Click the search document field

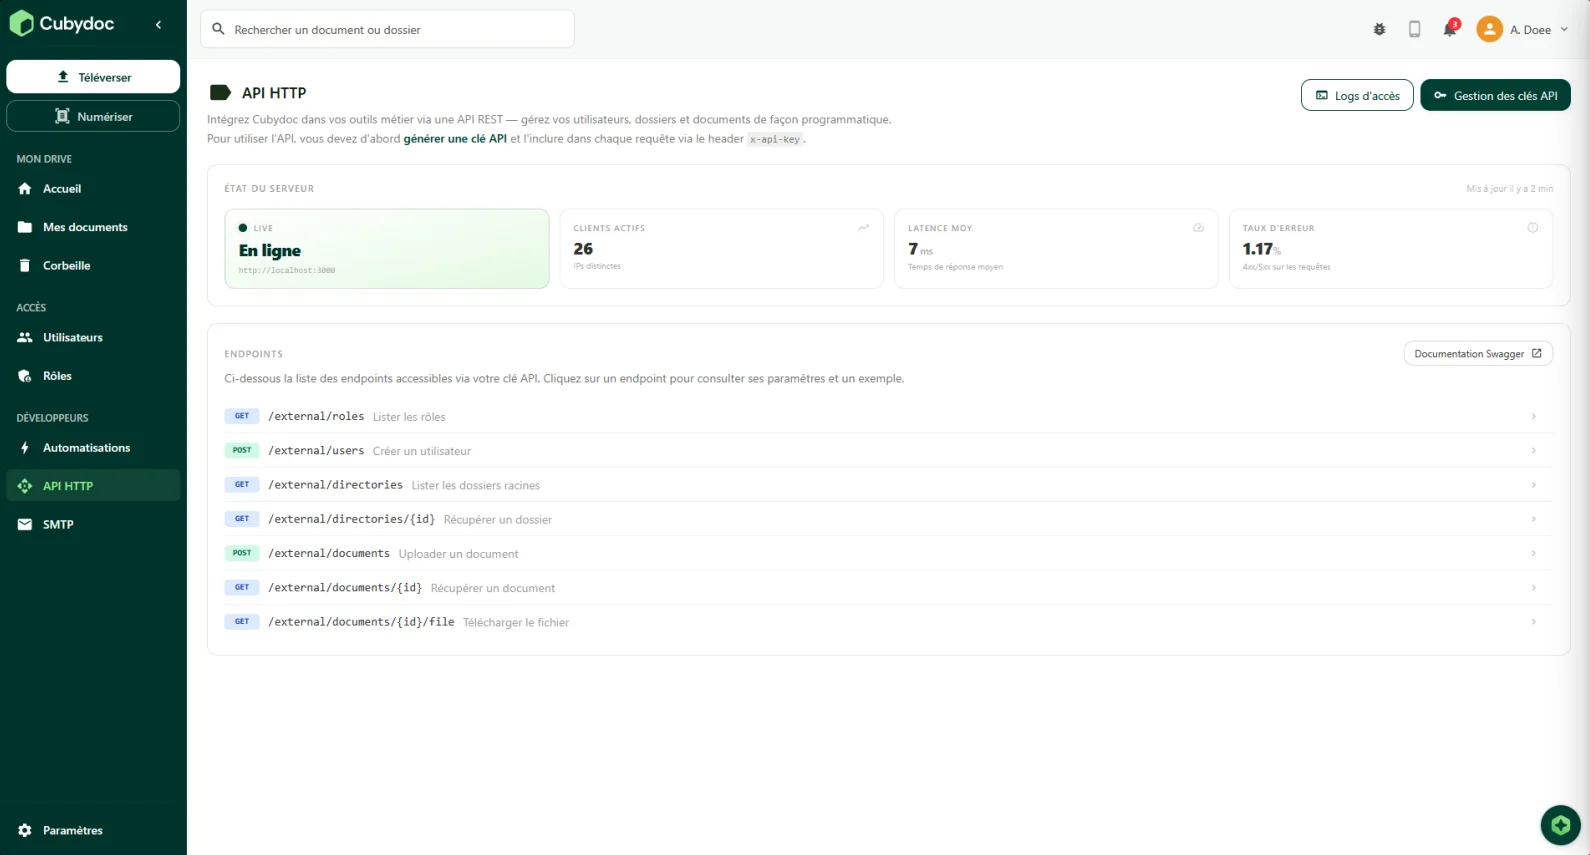387,29
